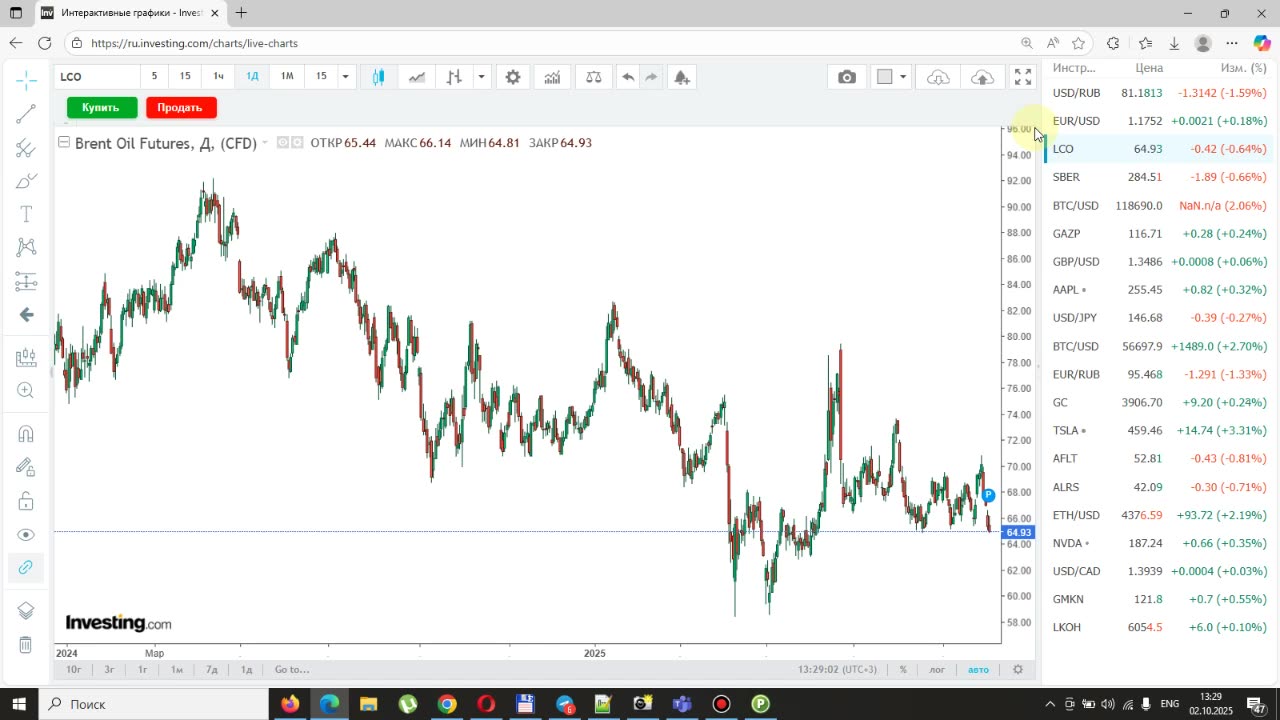Image resolution: width=1280 pixels, height=720 pixels.
Task: Set the chart range to 7д
Action: click(x=212, y=669)
